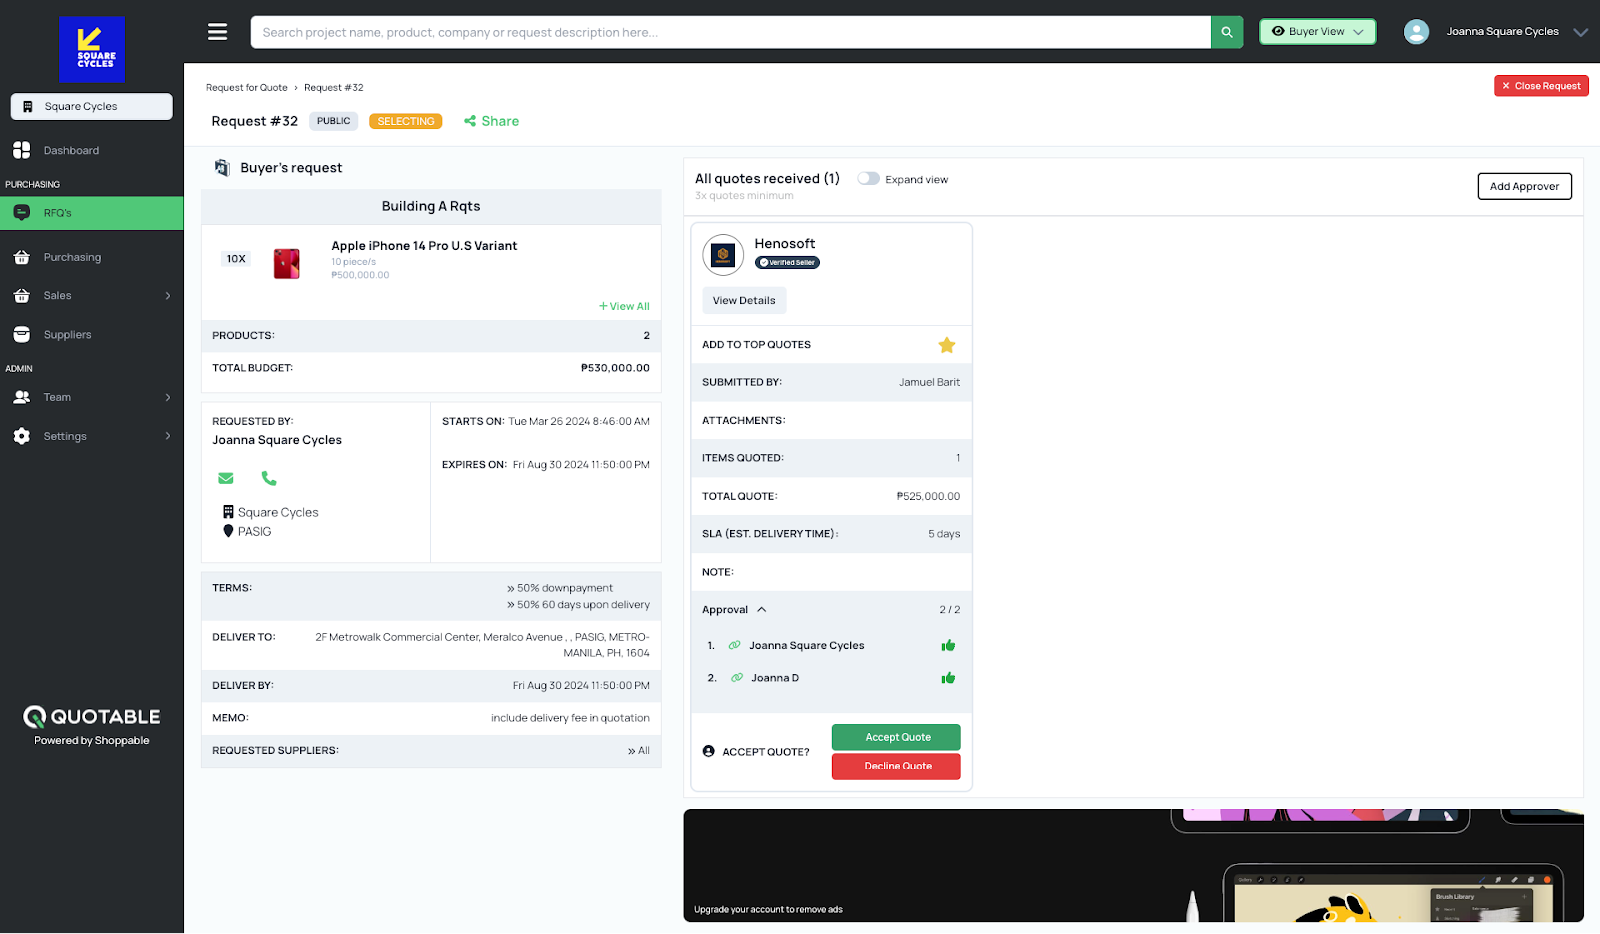This screenshot has height=934, width=1600.
Task: Open Suppliers menu item
Action: click(x=67, y=335)
